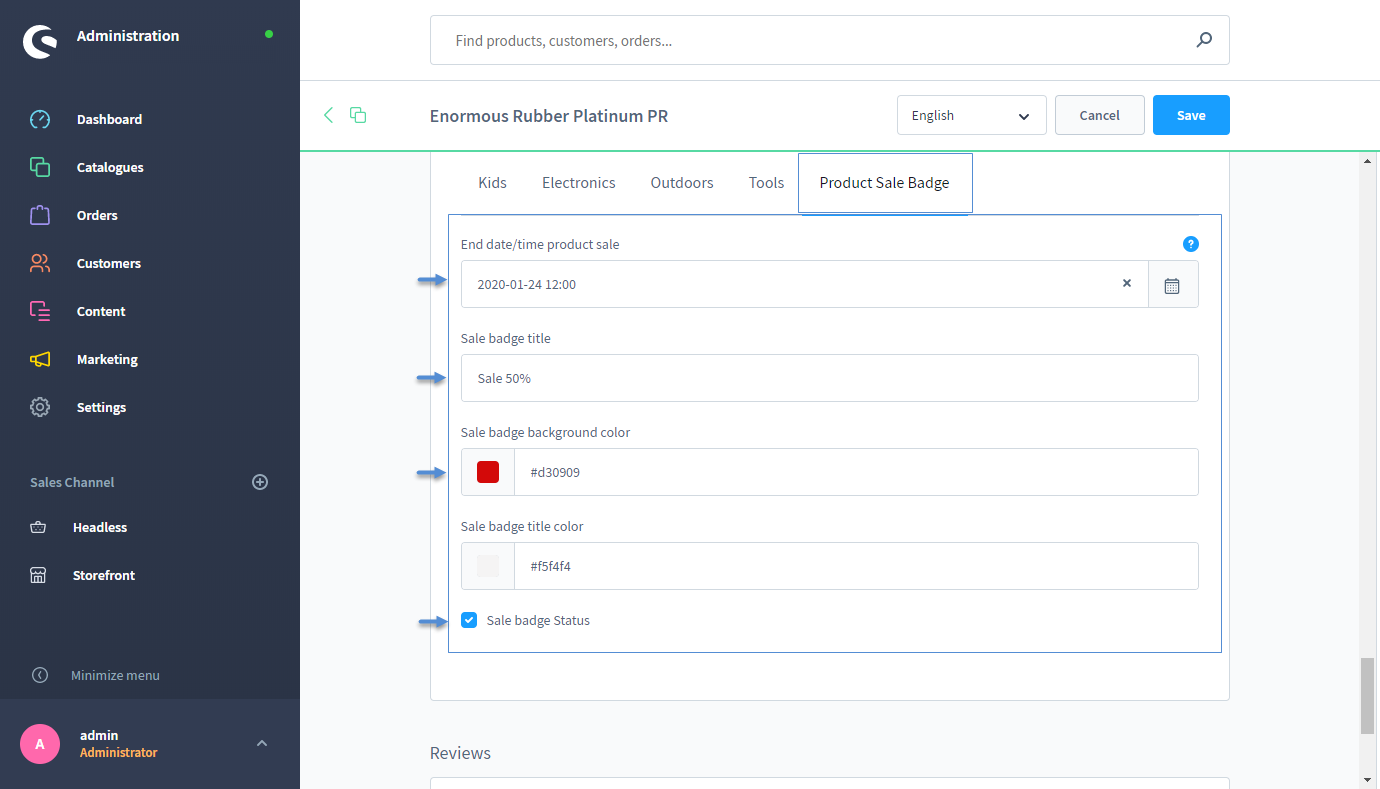Show help for end date field

coord(1190,244)
